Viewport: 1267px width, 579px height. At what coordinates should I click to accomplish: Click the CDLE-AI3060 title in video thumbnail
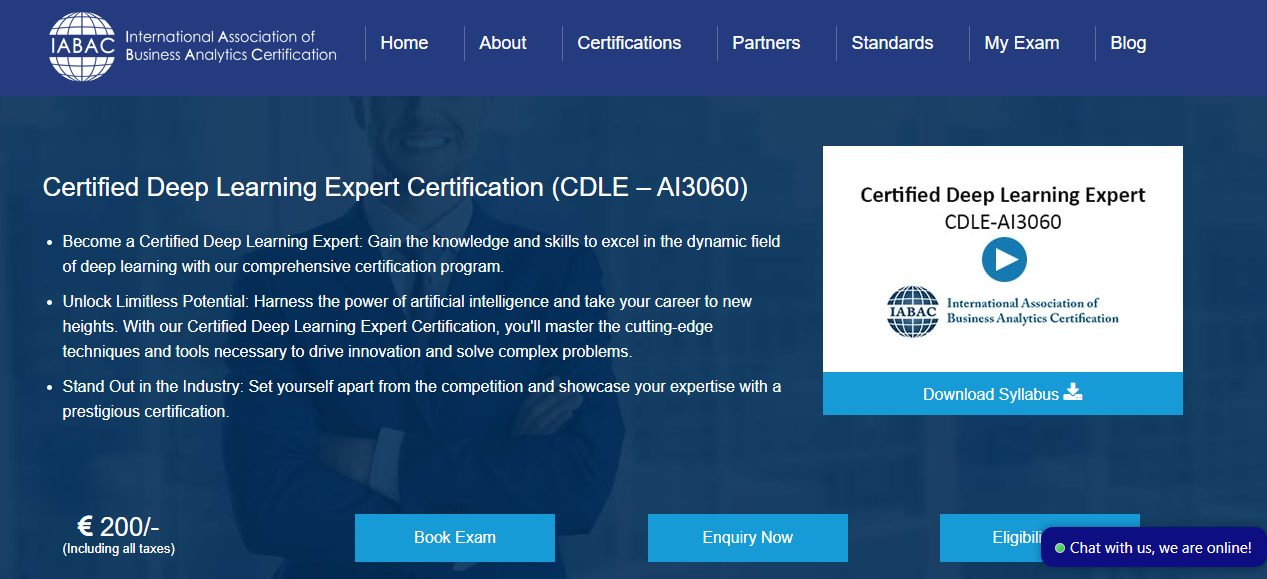(1002, 222)
